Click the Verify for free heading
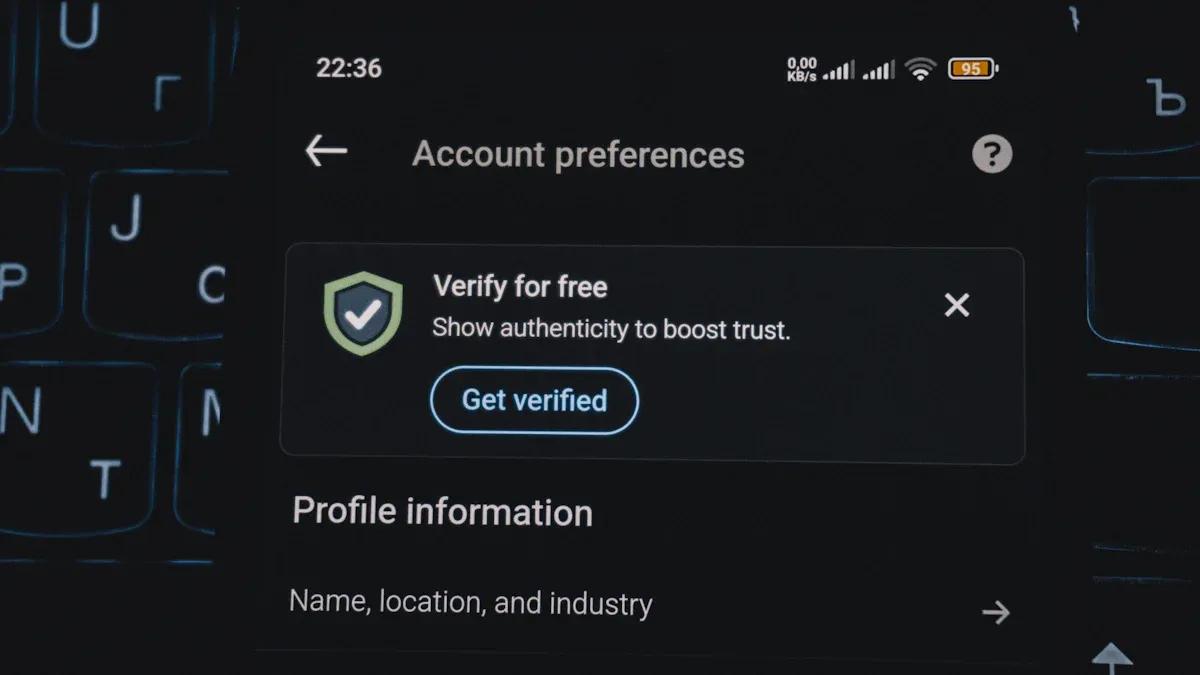1200x675 pixels. point(520,287)
